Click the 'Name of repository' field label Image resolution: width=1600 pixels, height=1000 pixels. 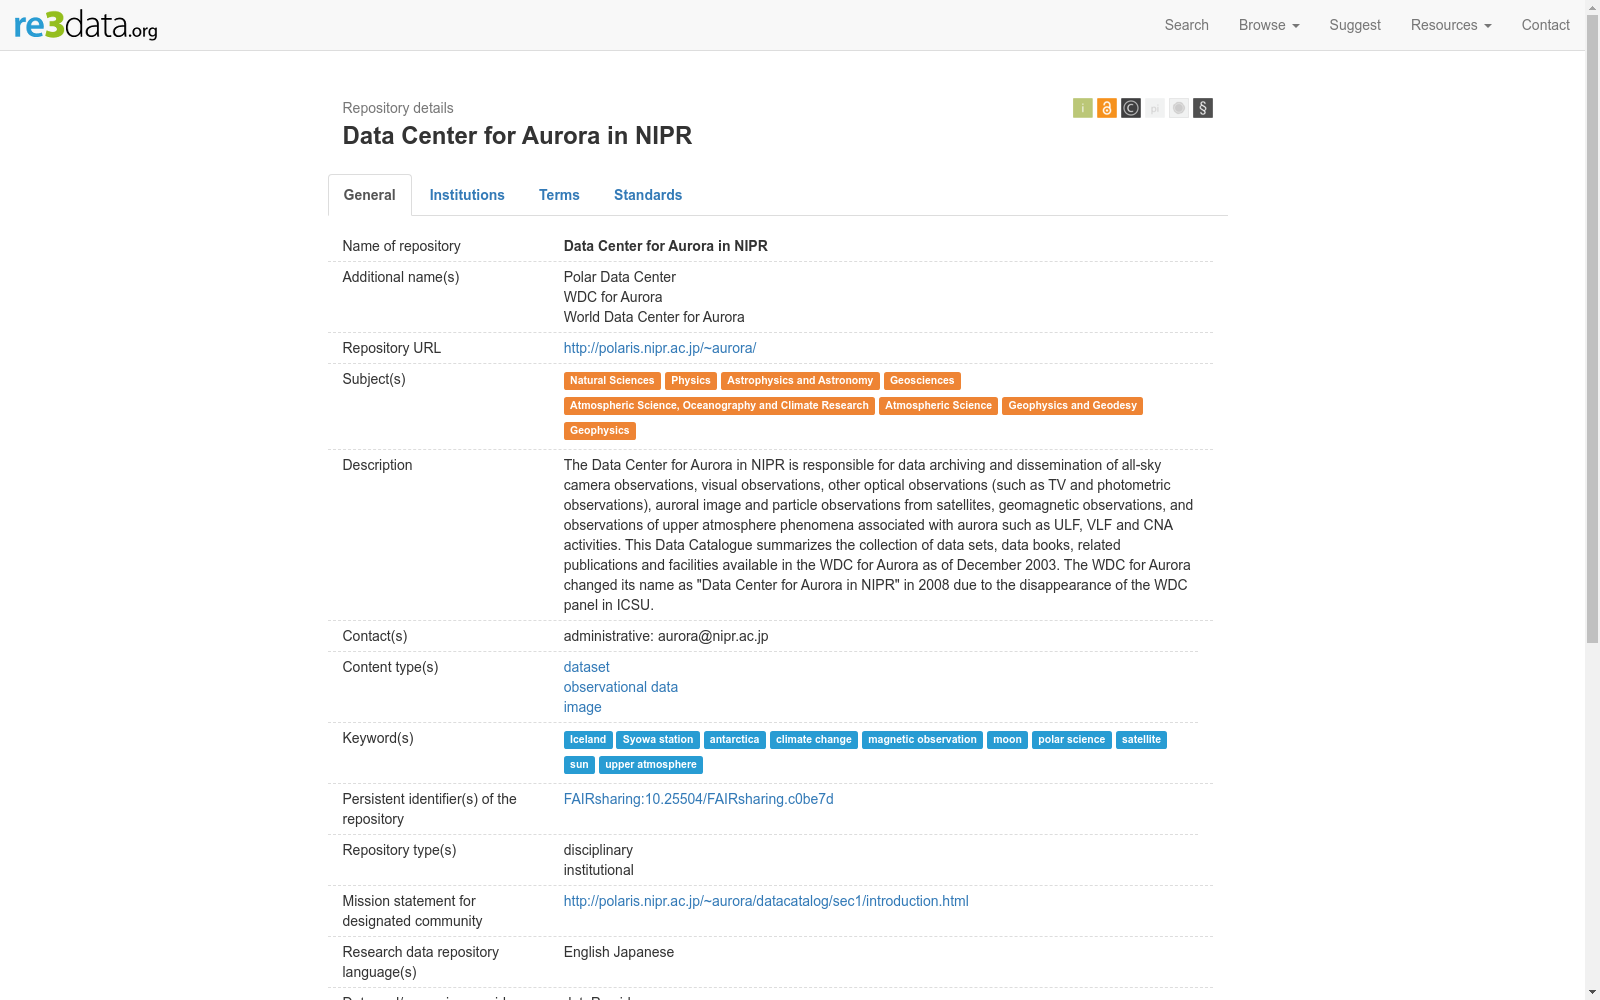[x=402, y=246]
